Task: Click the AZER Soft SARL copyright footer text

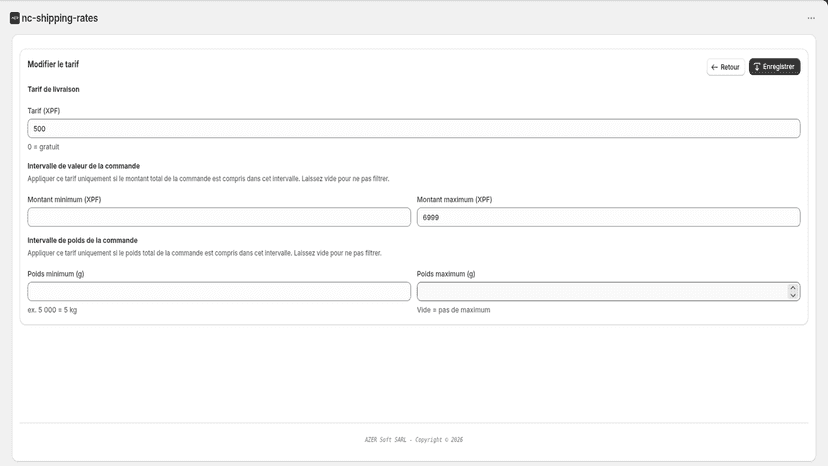Action: pos(413,440)
